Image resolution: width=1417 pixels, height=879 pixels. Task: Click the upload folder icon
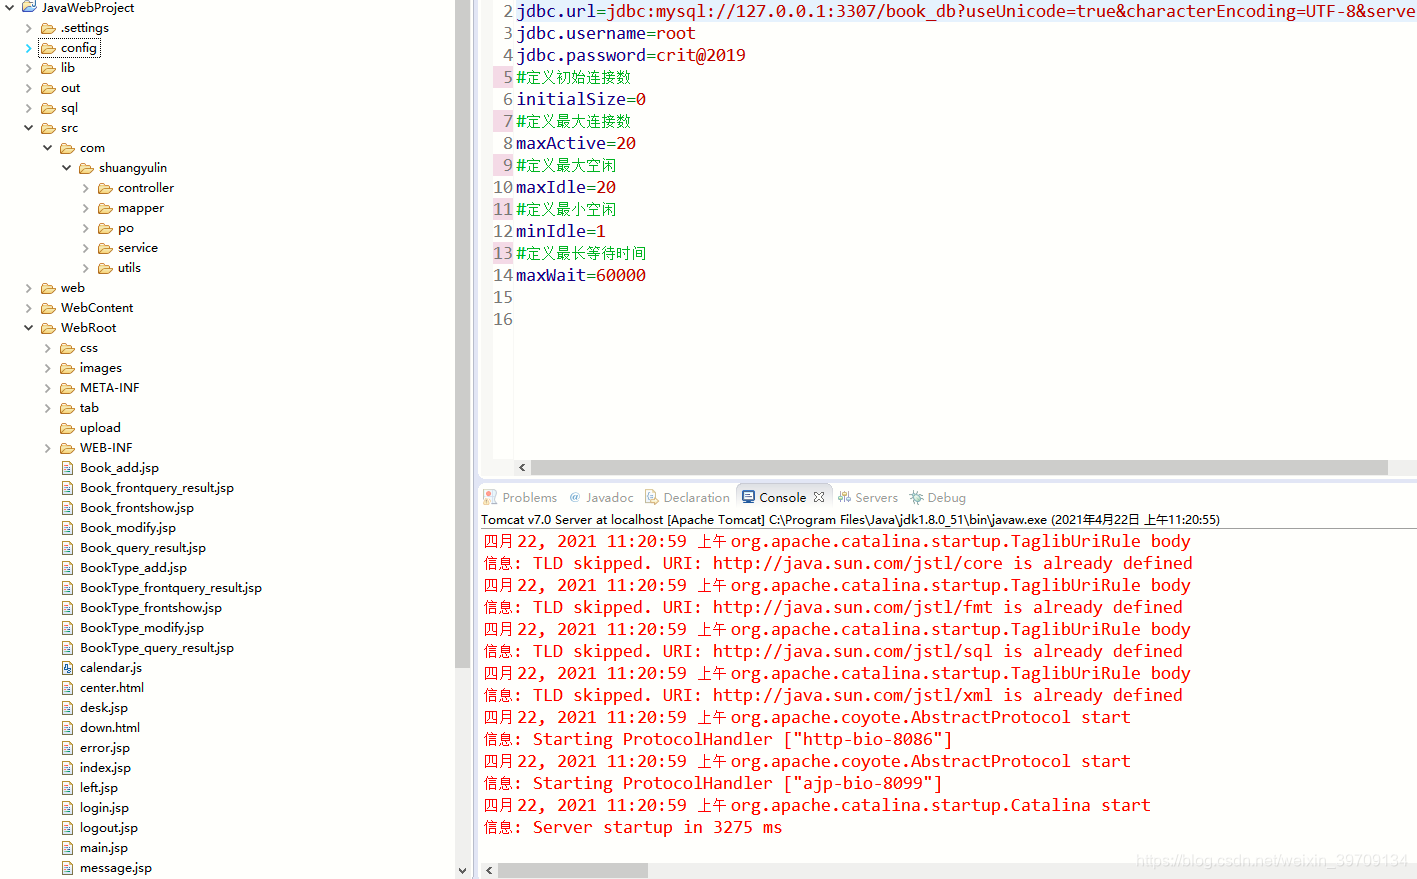pyautogui.click(x=67, y=428)
